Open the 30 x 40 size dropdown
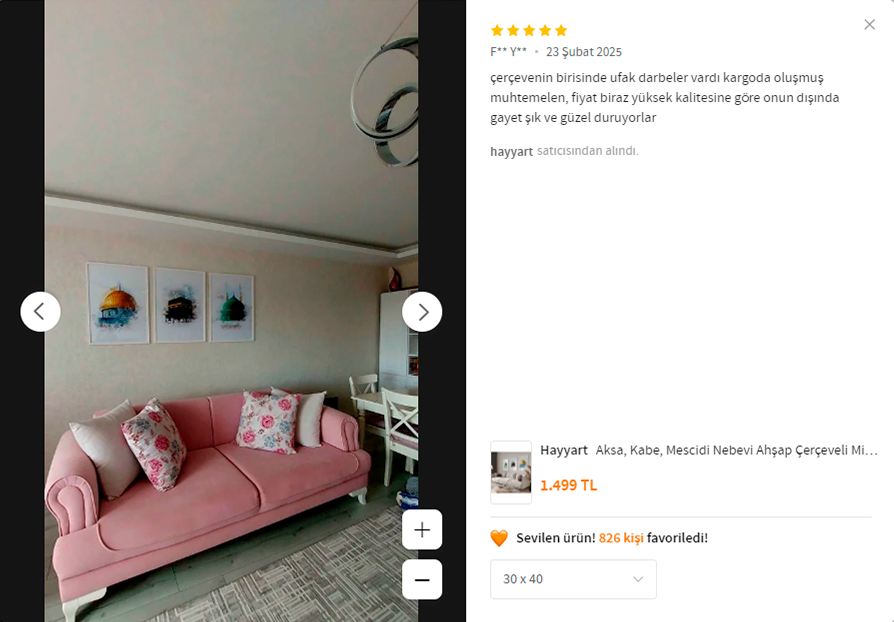 [x=573, y=579]
